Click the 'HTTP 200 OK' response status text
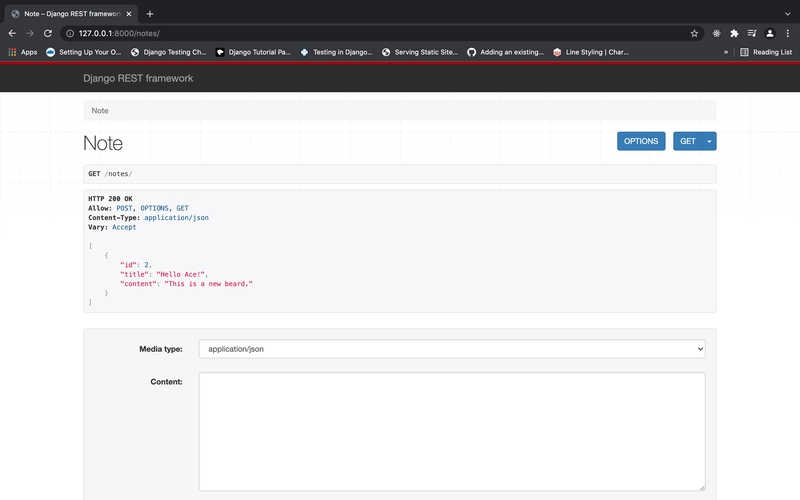Image resolution: width=800 pixels, height=500 pixels. point(110,198)
